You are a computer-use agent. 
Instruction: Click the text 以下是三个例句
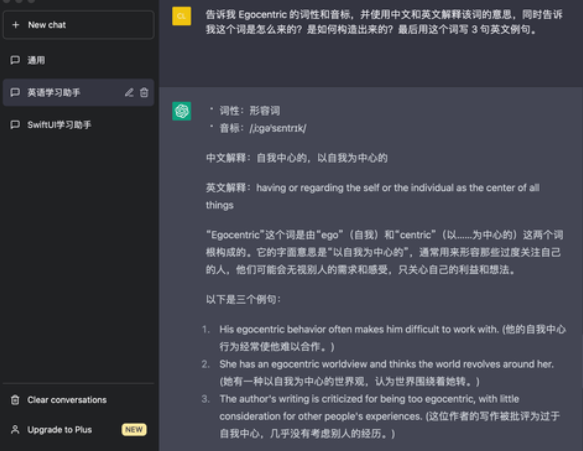[243, 299]
